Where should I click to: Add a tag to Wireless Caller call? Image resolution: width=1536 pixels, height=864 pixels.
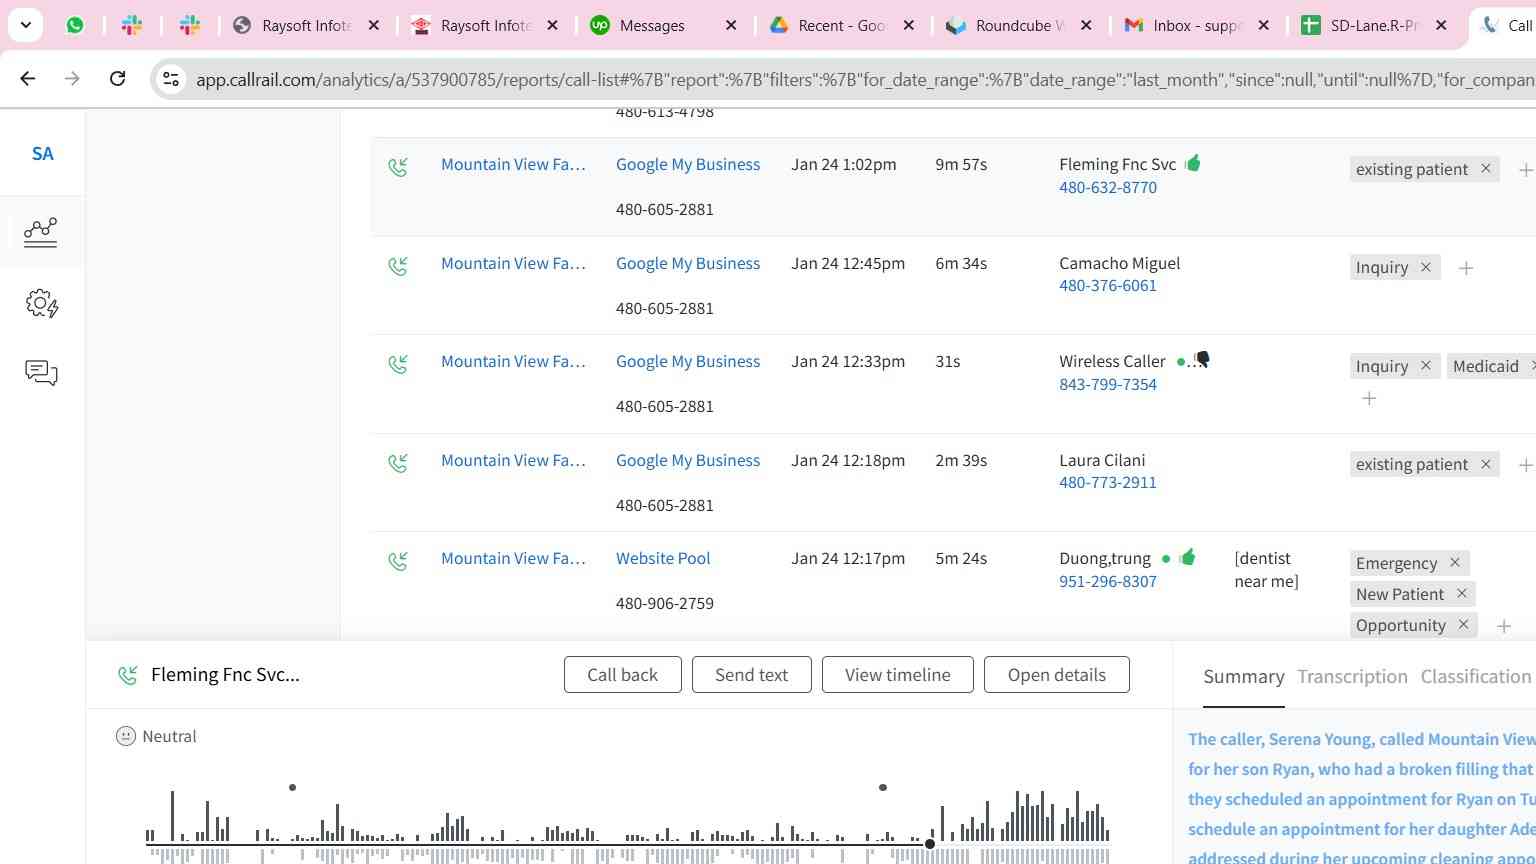click(x=1369, y=398)
